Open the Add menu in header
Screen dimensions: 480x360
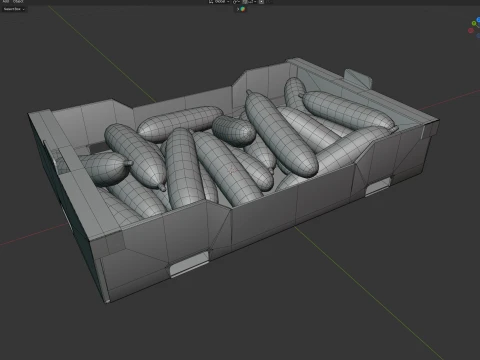click(6, 1)
